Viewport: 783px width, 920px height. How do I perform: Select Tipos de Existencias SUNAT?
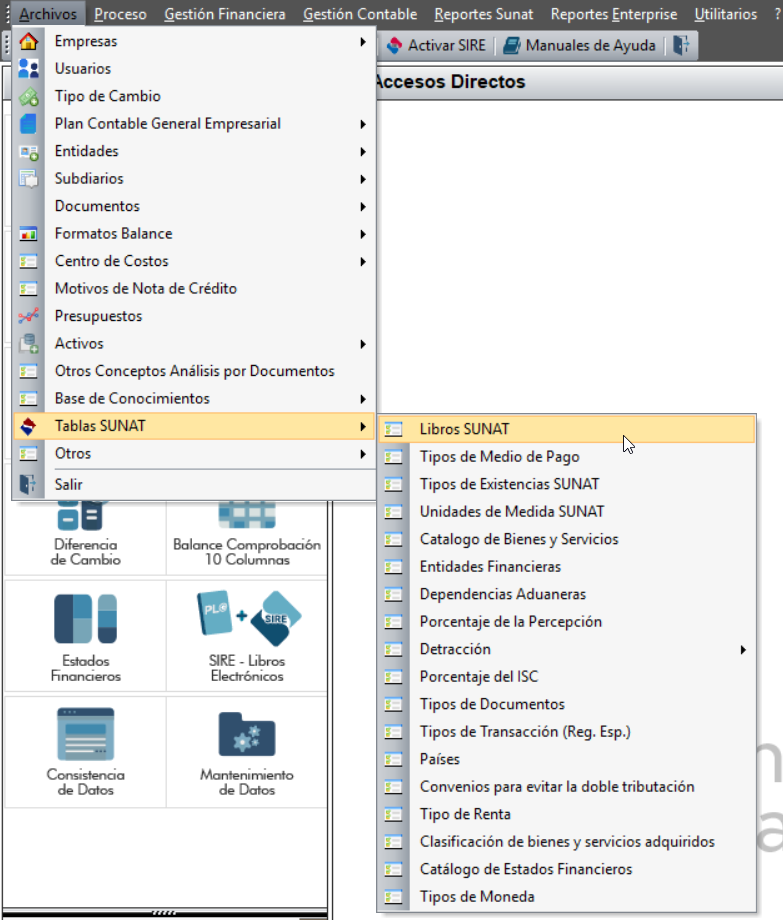pyautogui.click(x=567, y=484)
